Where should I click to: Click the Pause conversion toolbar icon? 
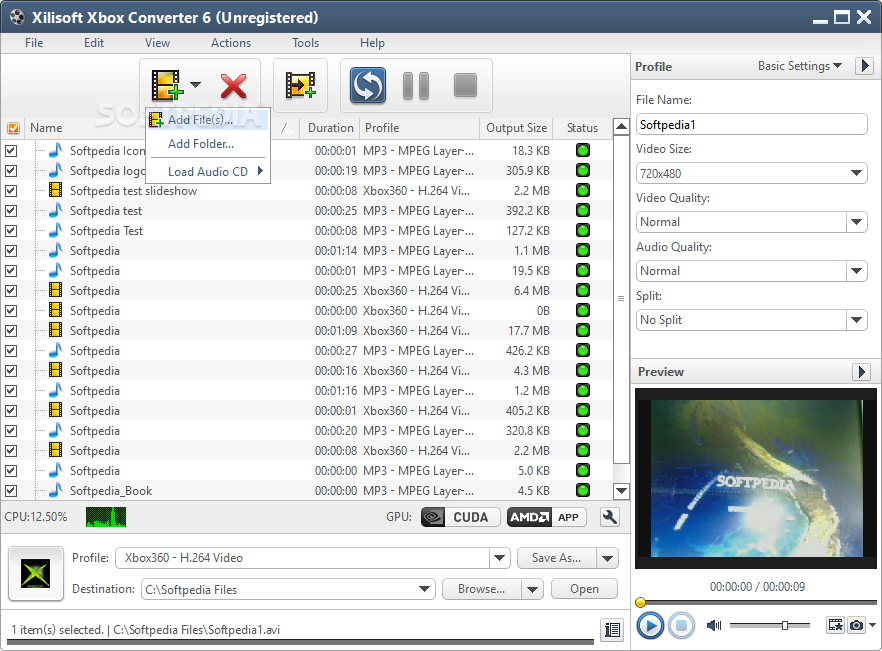(416, 86)
